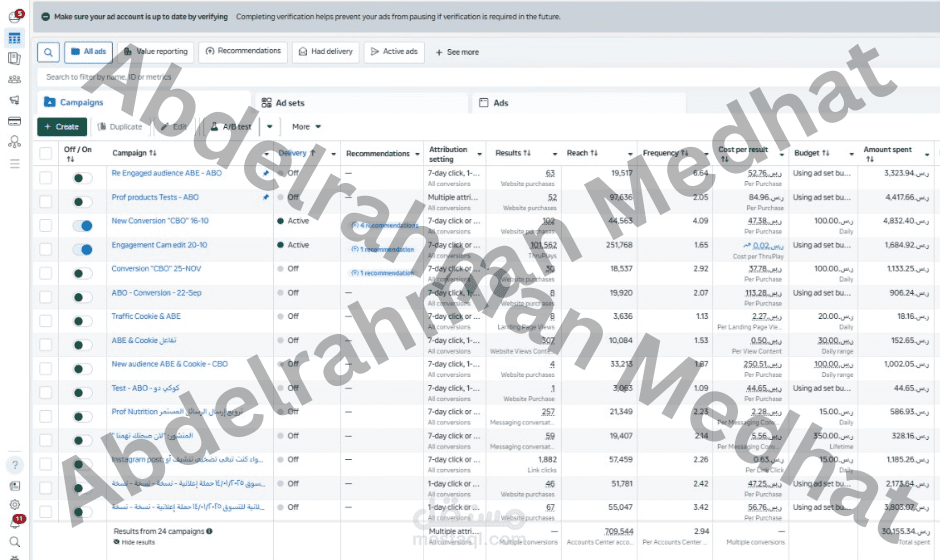Click the info icon beside Results from 24 campaigns
This screenshot has width=940, height=560.
(209, 531)
